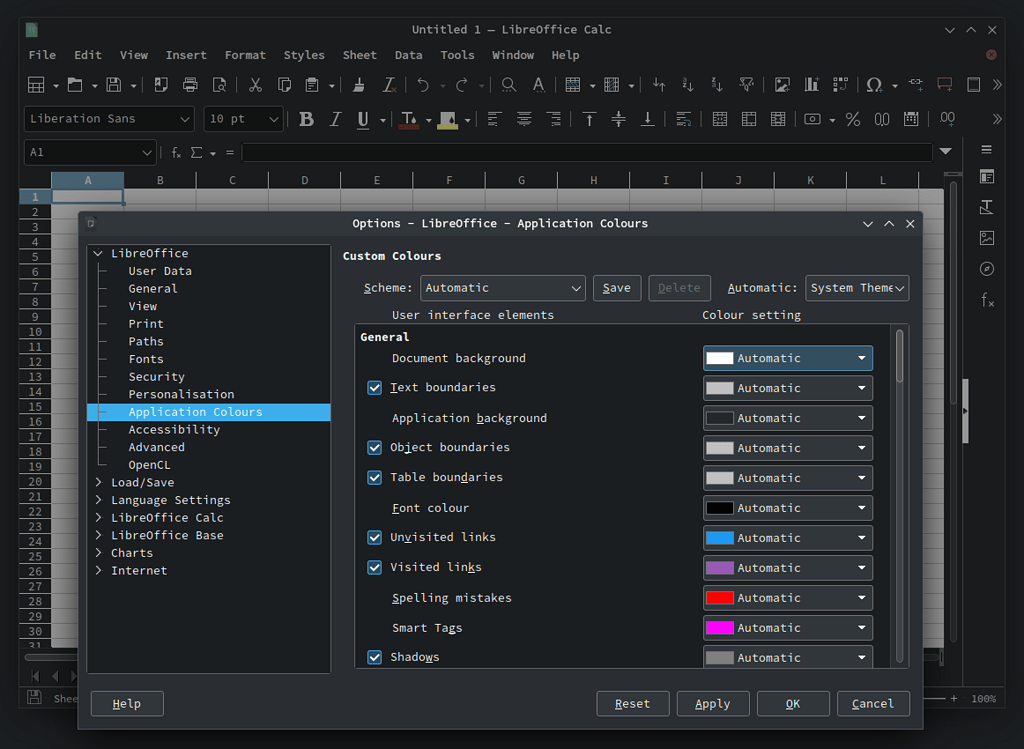
Task: Open the Tools menu
Action: [x=457, y=55]
